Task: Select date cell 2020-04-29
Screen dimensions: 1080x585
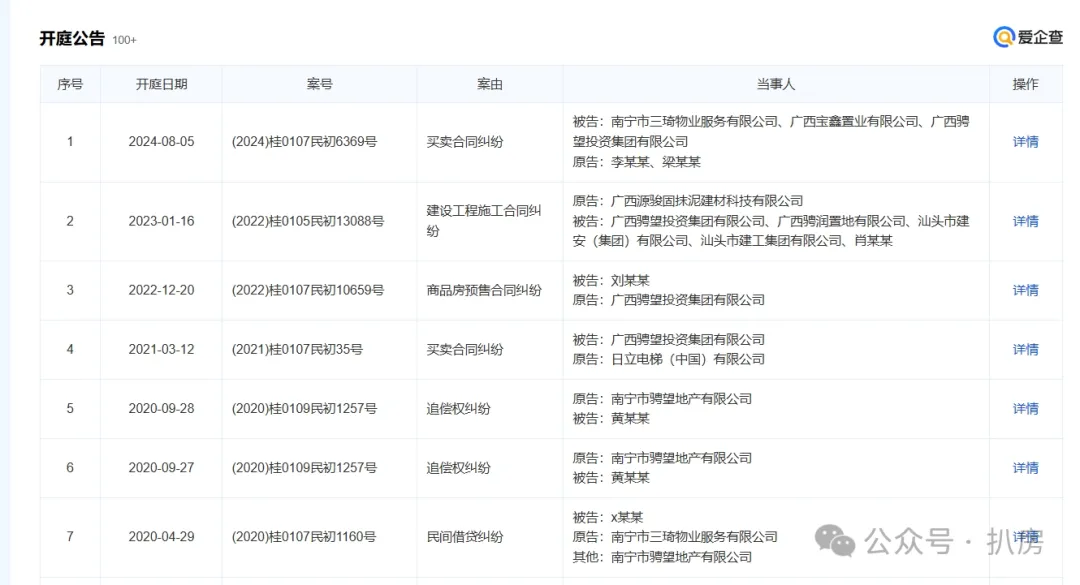Action: [161, 537]
